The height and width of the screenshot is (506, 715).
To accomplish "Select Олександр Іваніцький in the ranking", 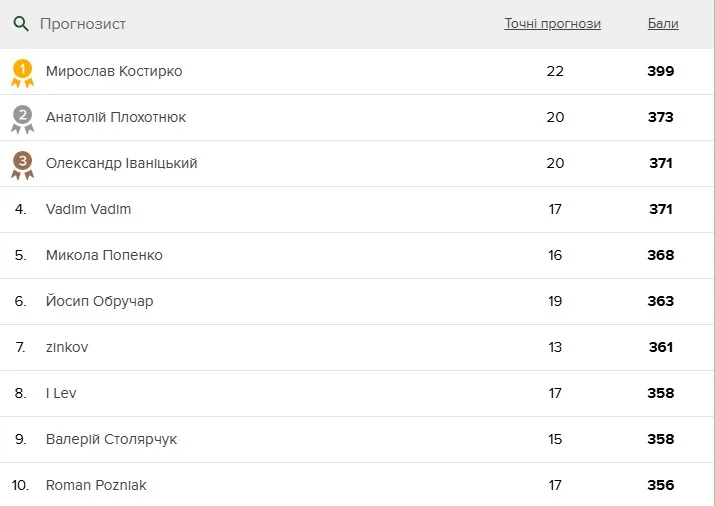I will 121,163.
